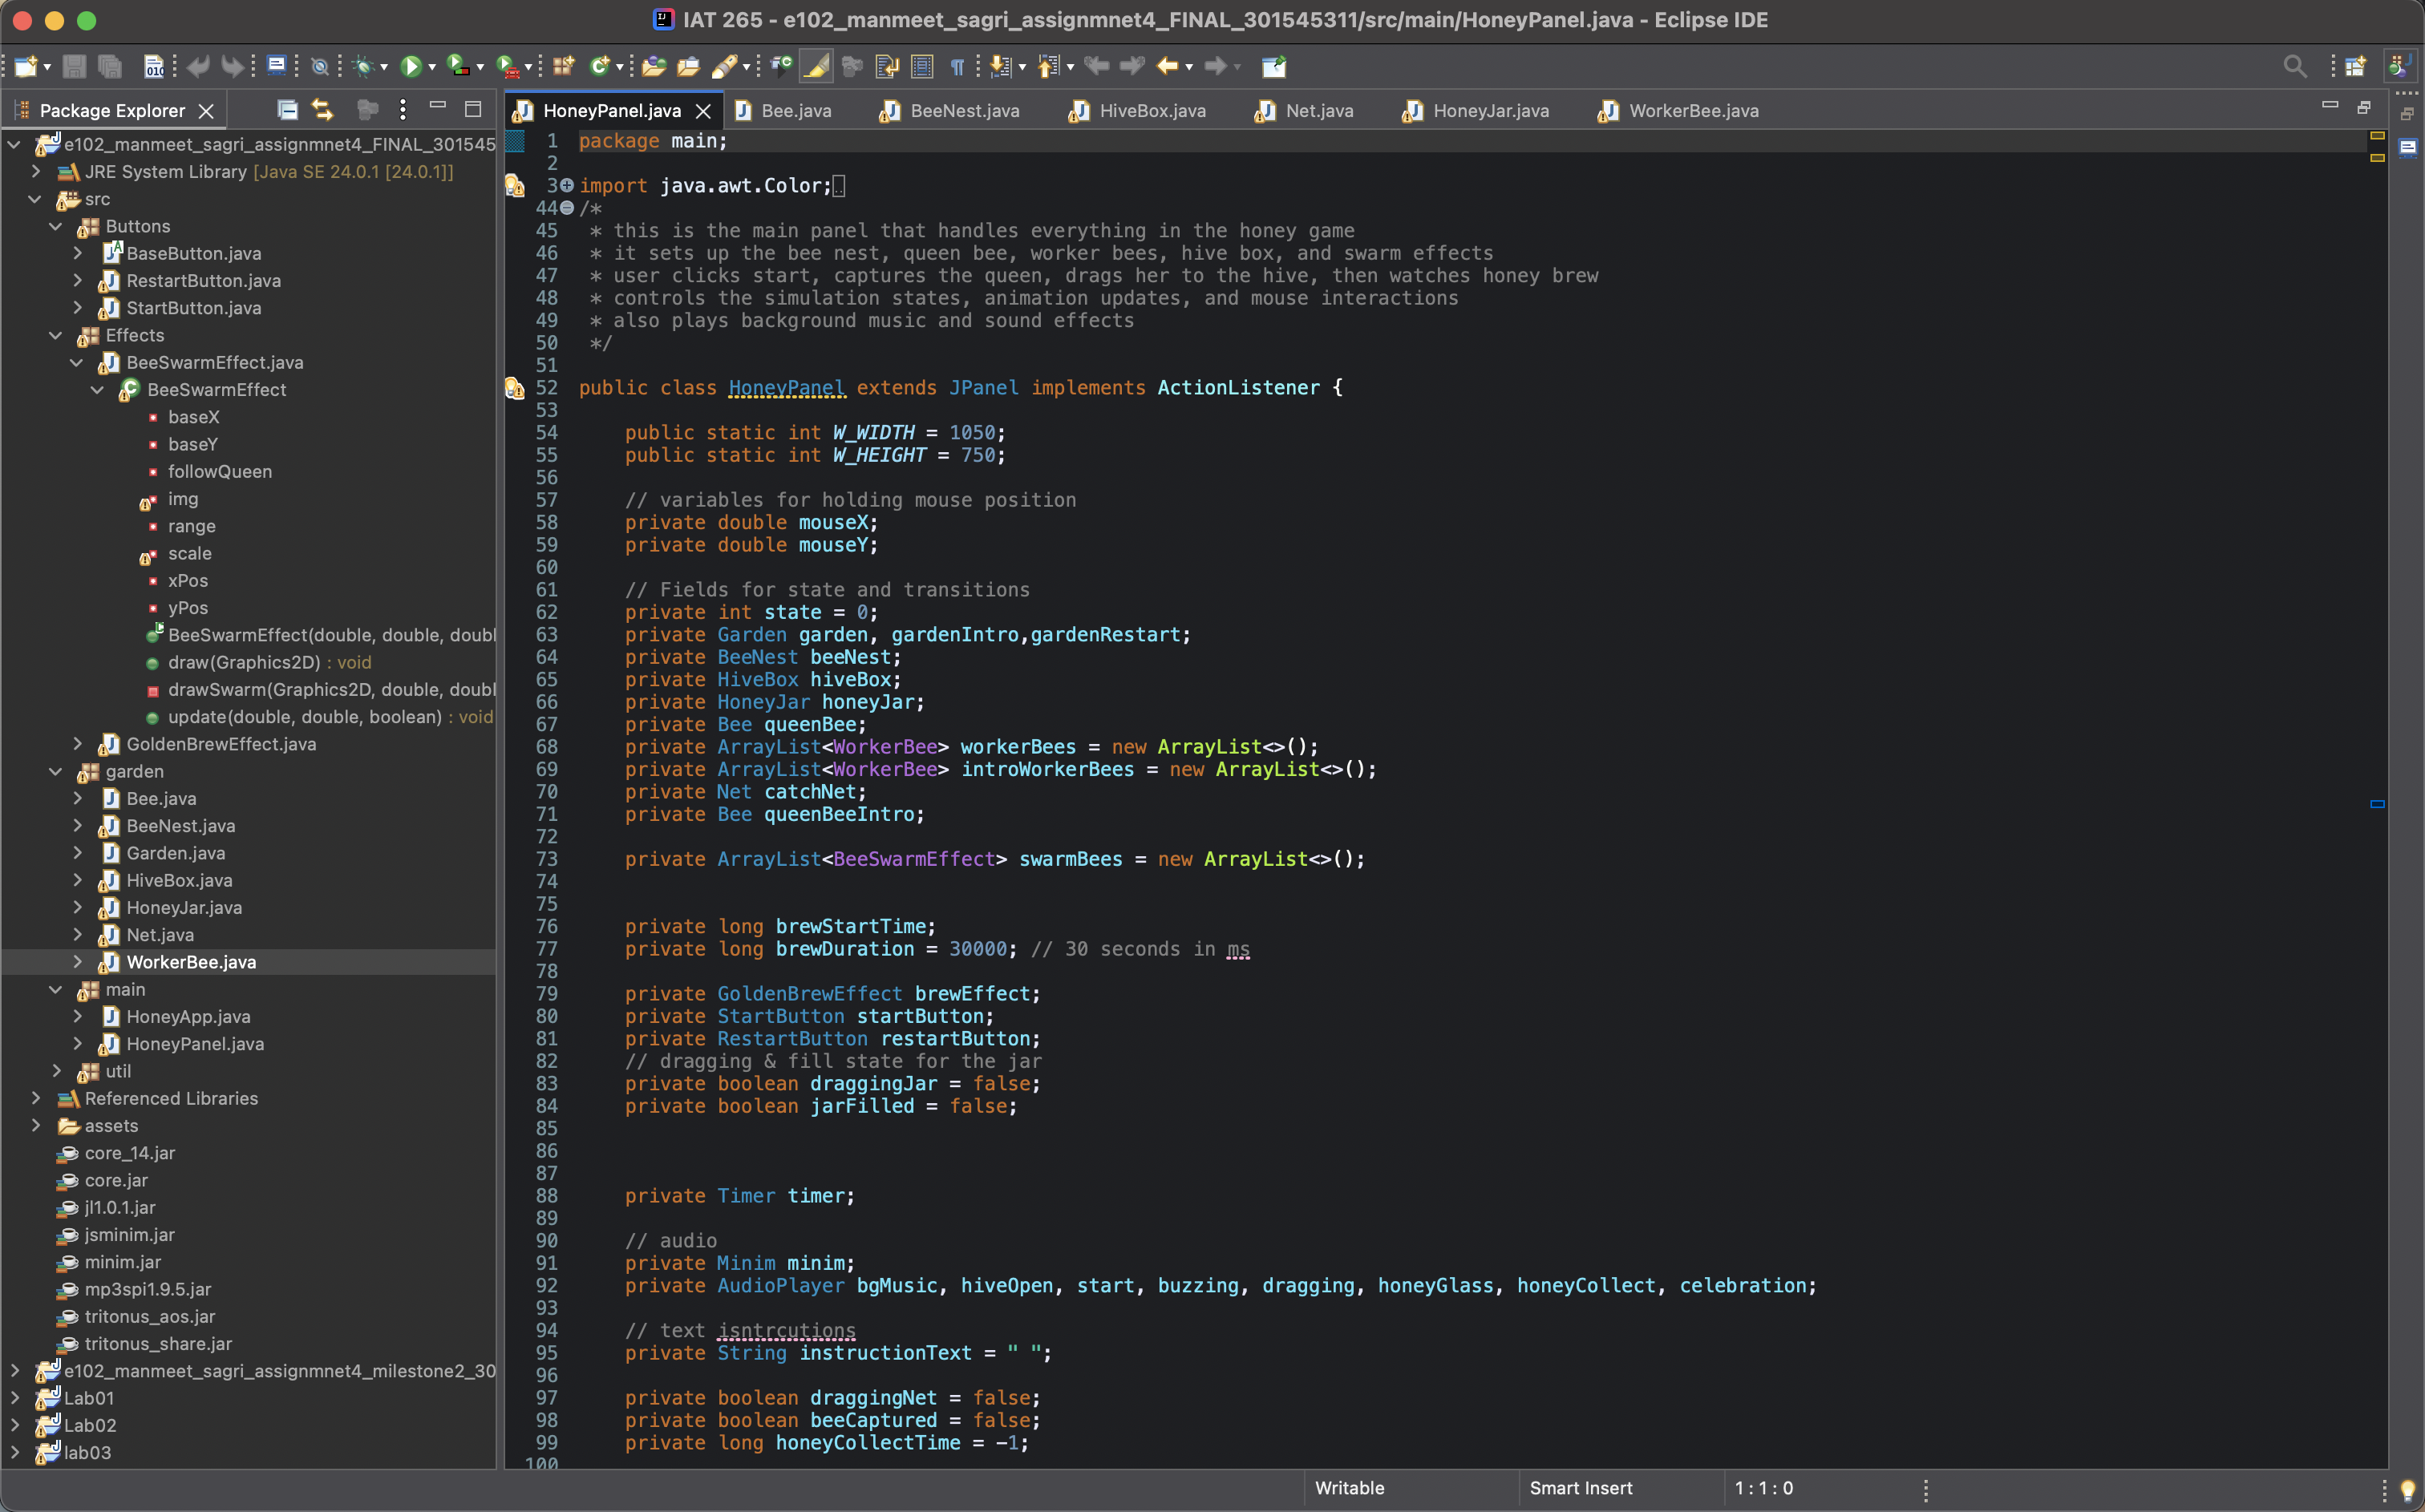Viewport: 2425px width, 1512px height.
Task: Expand the Referenced Libraries node
Action: tap(37, 1098)
